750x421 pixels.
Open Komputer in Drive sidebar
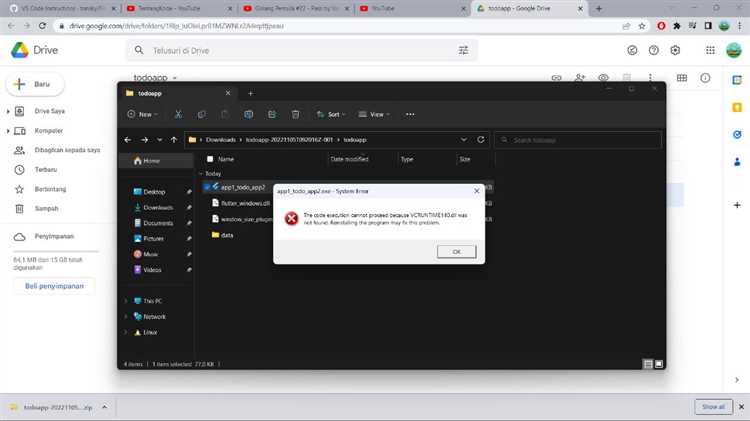pyautogui.click(x=48, y=131)
